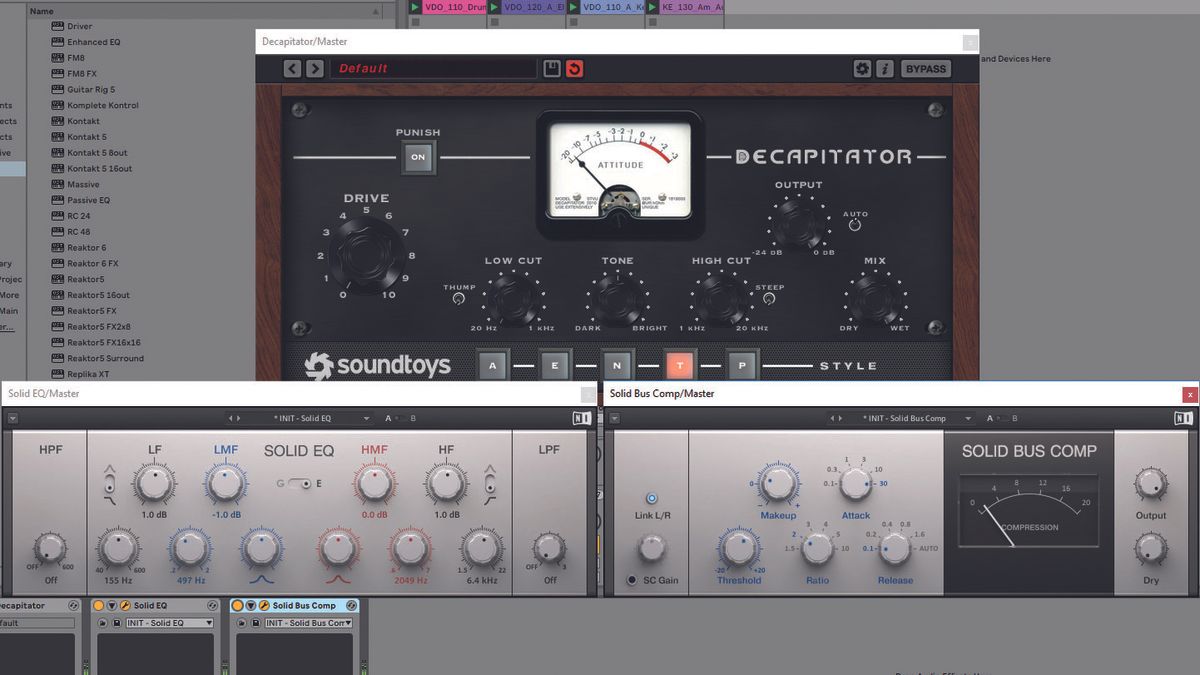Screen dimensions: 1200x675
Task: Collapse the Solid Bus Comp device with its fold triangle
Action: click(250, 605)
